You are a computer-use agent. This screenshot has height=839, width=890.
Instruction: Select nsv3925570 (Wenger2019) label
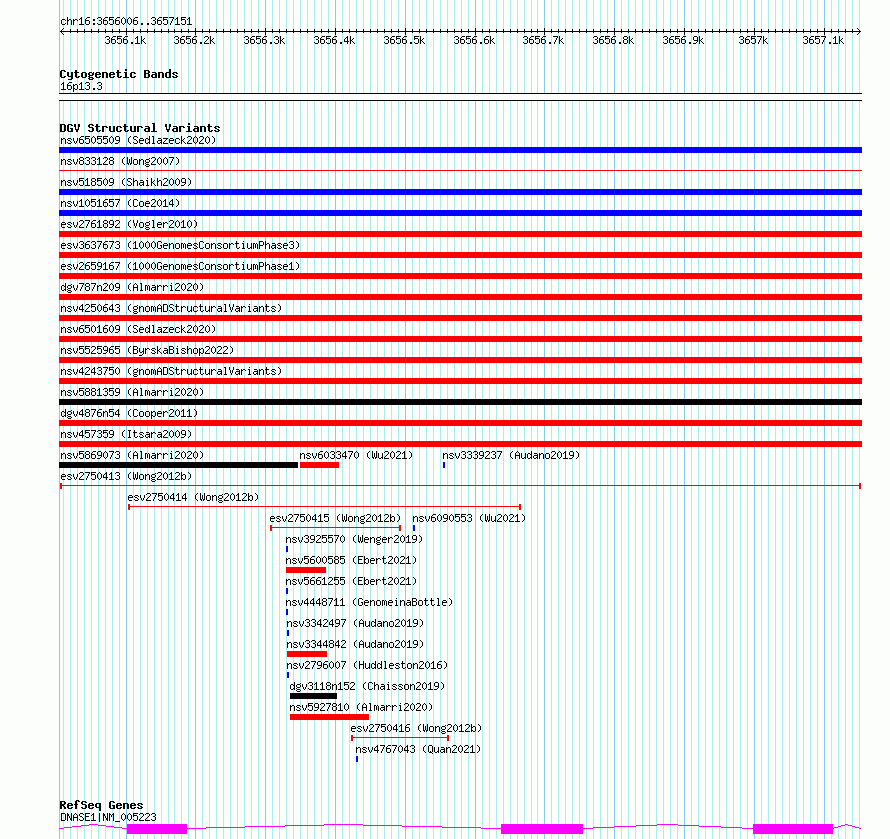[354, 539]
